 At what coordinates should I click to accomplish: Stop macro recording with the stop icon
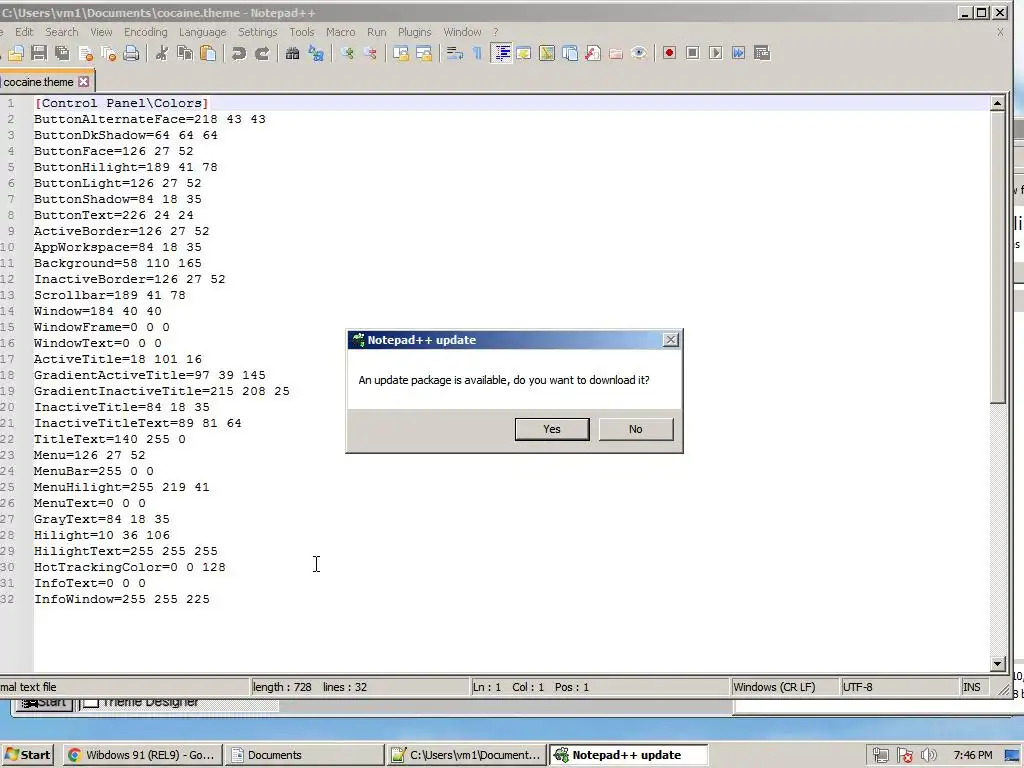(692, 54)
